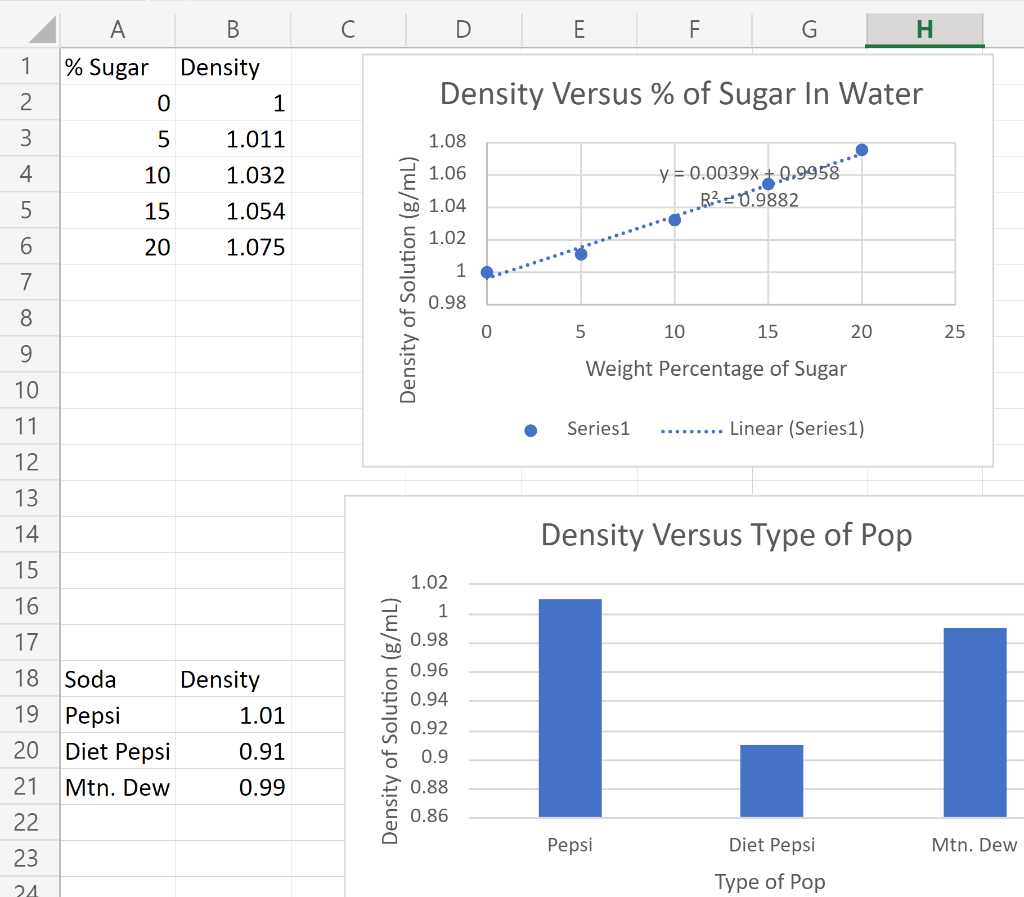Click 'Density' cell in row 18

pyautogui.click(x=233, y=679)
